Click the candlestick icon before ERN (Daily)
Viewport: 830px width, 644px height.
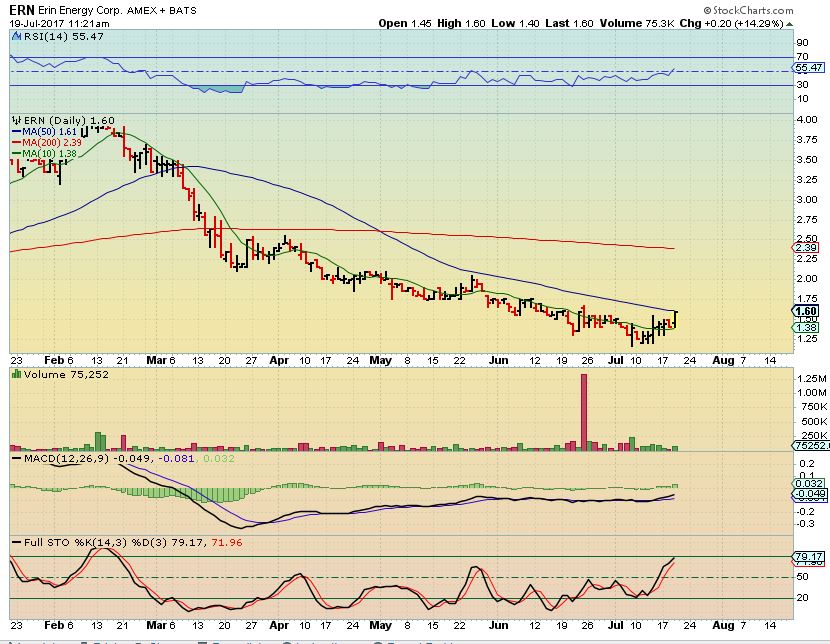click(x=16, y=121)
